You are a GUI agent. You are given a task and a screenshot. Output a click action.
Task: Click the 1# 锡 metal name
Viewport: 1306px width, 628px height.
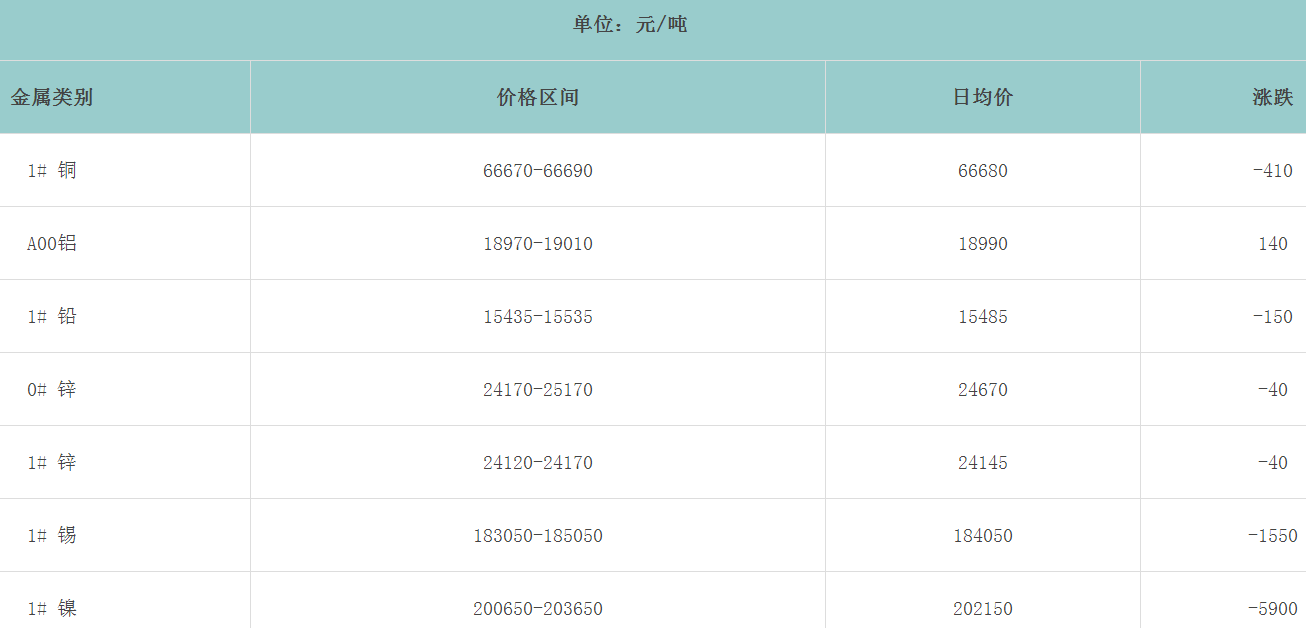point(52,536)
